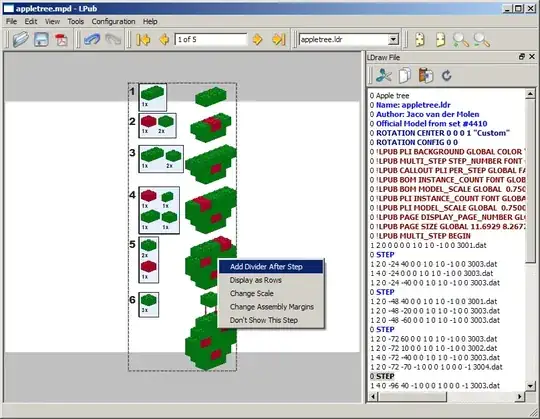Open the Configuration menu

point(113,21)
